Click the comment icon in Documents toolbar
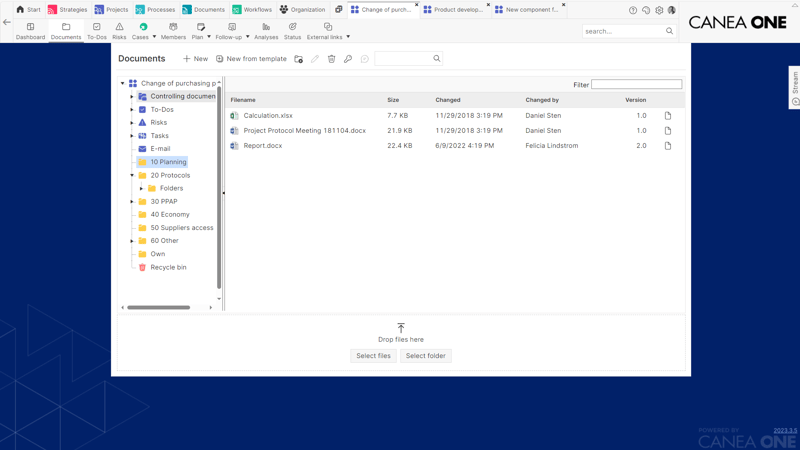The image size is (800, 450). [364, 59]
